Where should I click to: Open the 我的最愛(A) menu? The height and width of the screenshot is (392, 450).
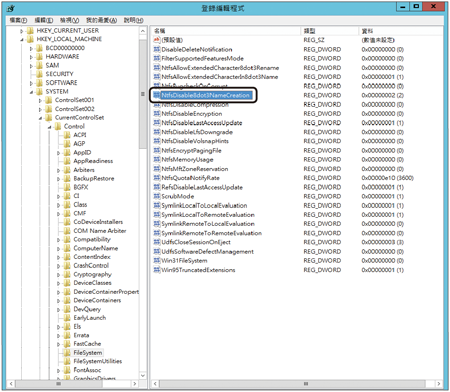pyautogui.click(x=101, y=20)
